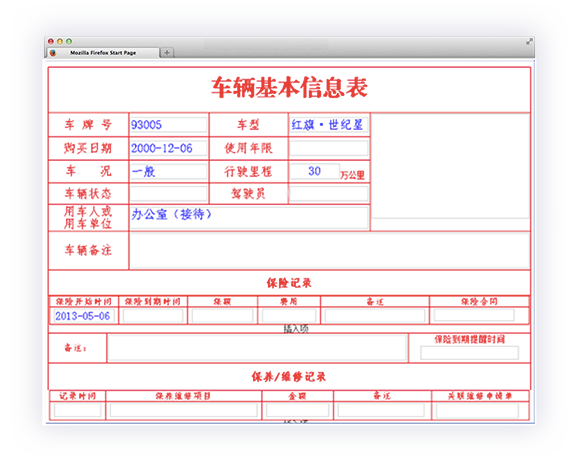Click the 车辆备注 text area

click(x=330, y=250)
